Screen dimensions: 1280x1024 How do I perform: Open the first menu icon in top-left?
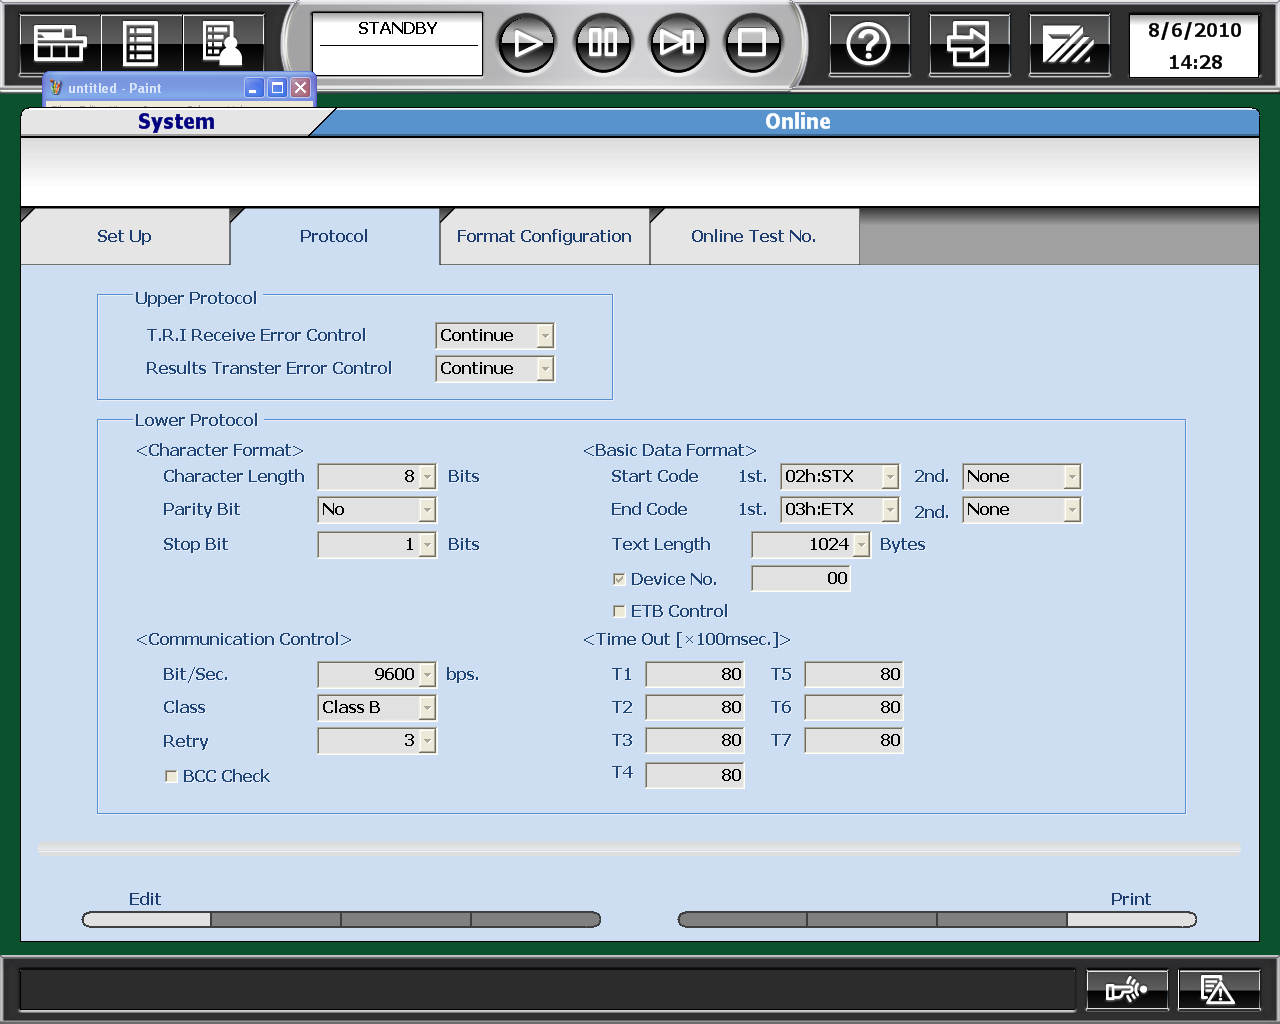coord(60,44)
